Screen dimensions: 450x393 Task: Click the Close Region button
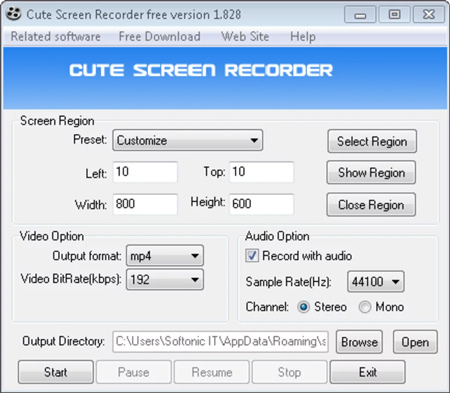371,205
